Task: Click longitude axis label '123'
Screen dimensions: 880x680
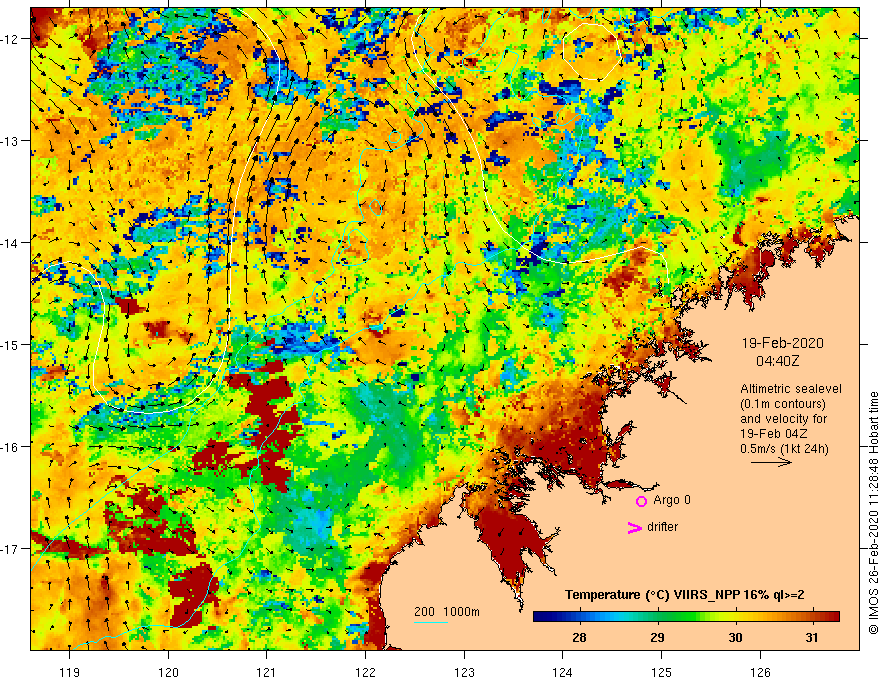Action: [x=464, y=672]
